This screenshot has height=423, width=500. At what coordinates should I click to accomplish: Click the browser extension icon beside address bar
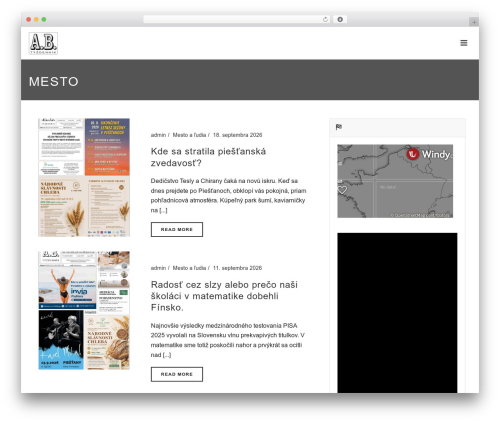(x=340, y=19)
